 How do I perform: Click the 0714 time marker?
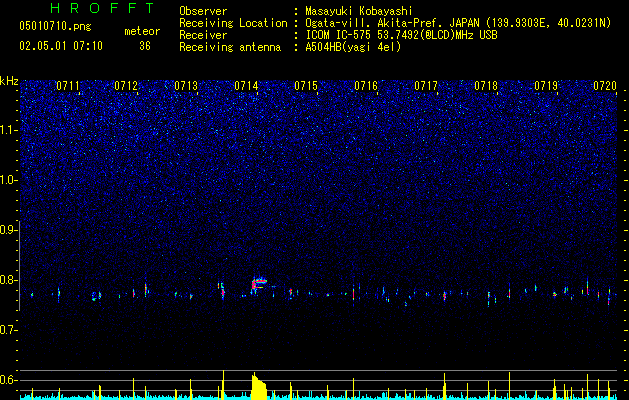click(x=246, y=86)
